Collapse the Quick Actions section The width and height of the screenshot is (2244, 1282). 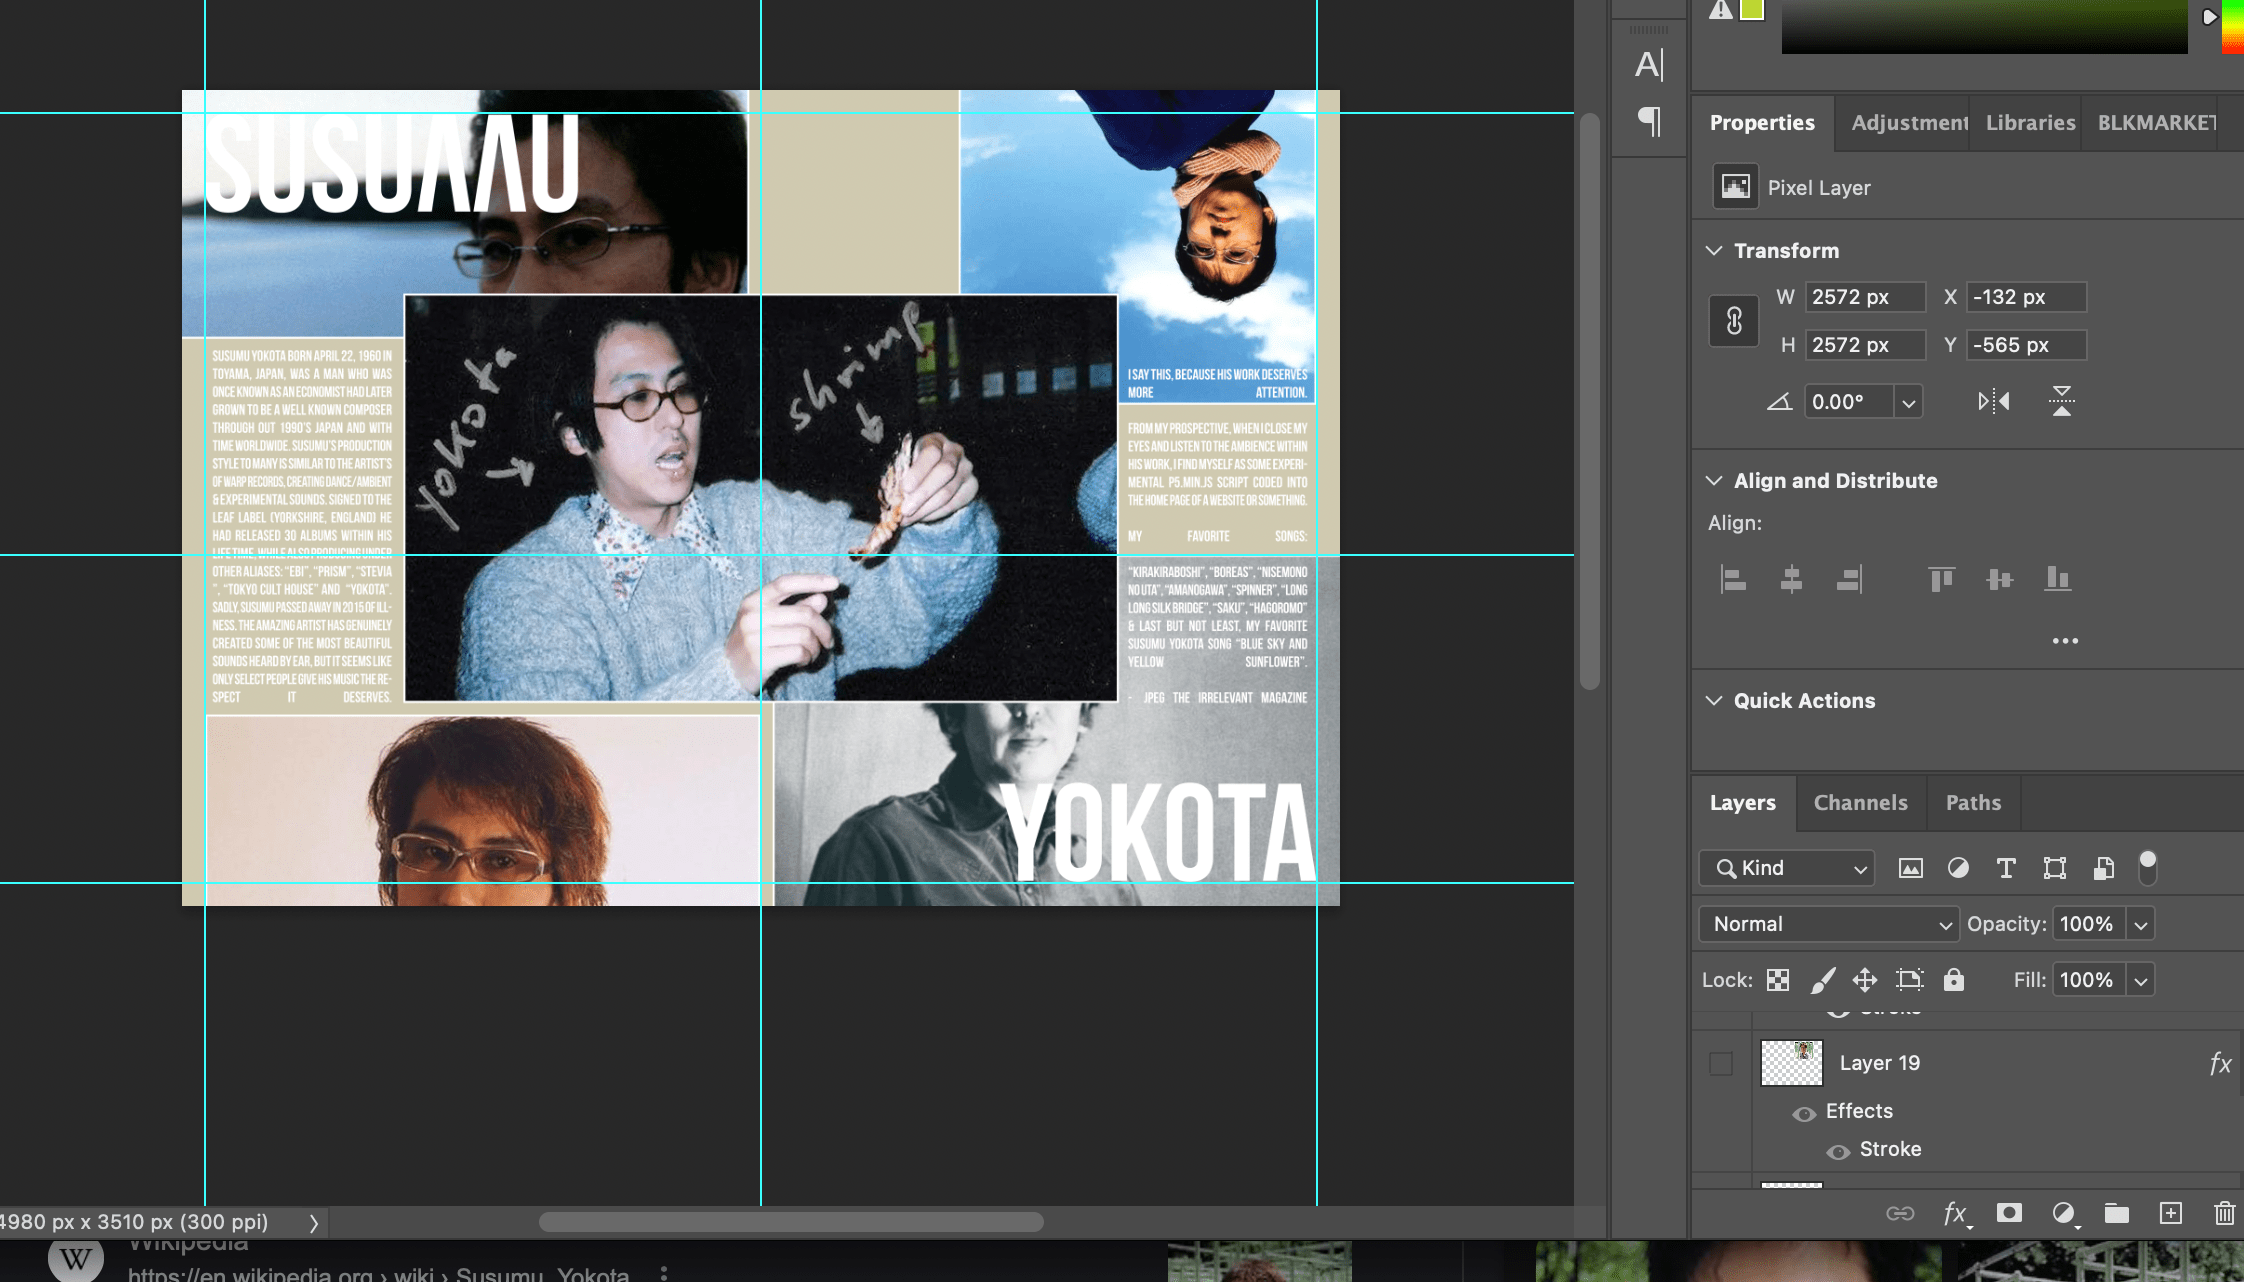[1714, 700]
